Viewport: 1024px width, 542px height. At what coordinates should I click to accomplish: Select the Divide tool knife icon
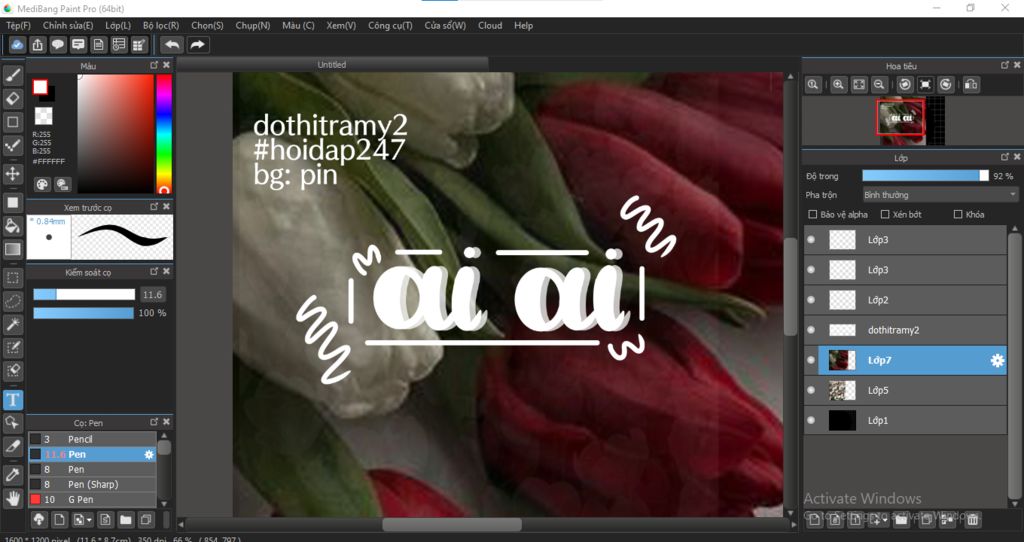click(x=12, y=446)
